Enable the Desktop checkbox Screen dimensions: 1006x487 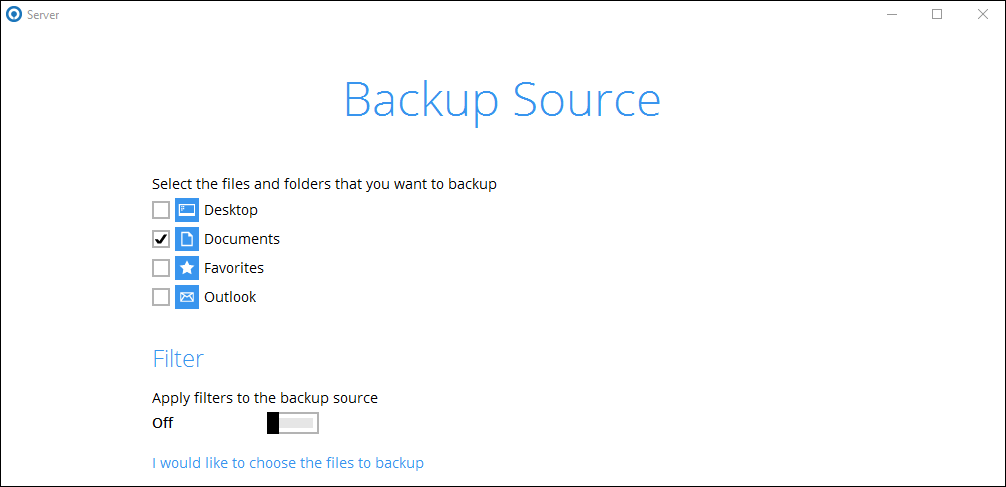pyautogui.click(x=161, y=210)
